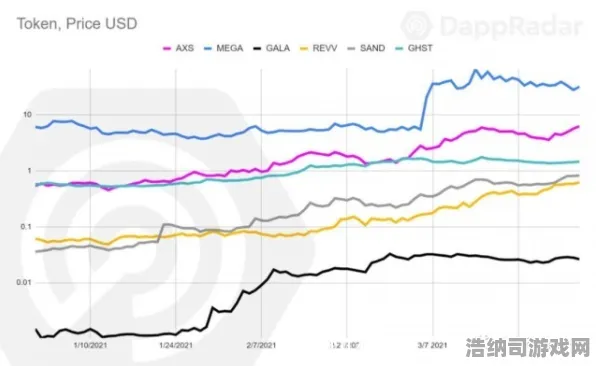Click the 0.01 y-axis label
The width and height of the screenshot is (596, 366).
tap(24, 282)
